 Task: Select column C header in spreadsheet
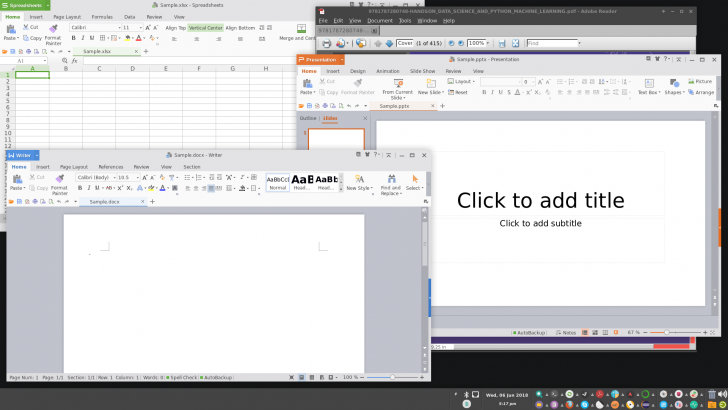[99, 68]
